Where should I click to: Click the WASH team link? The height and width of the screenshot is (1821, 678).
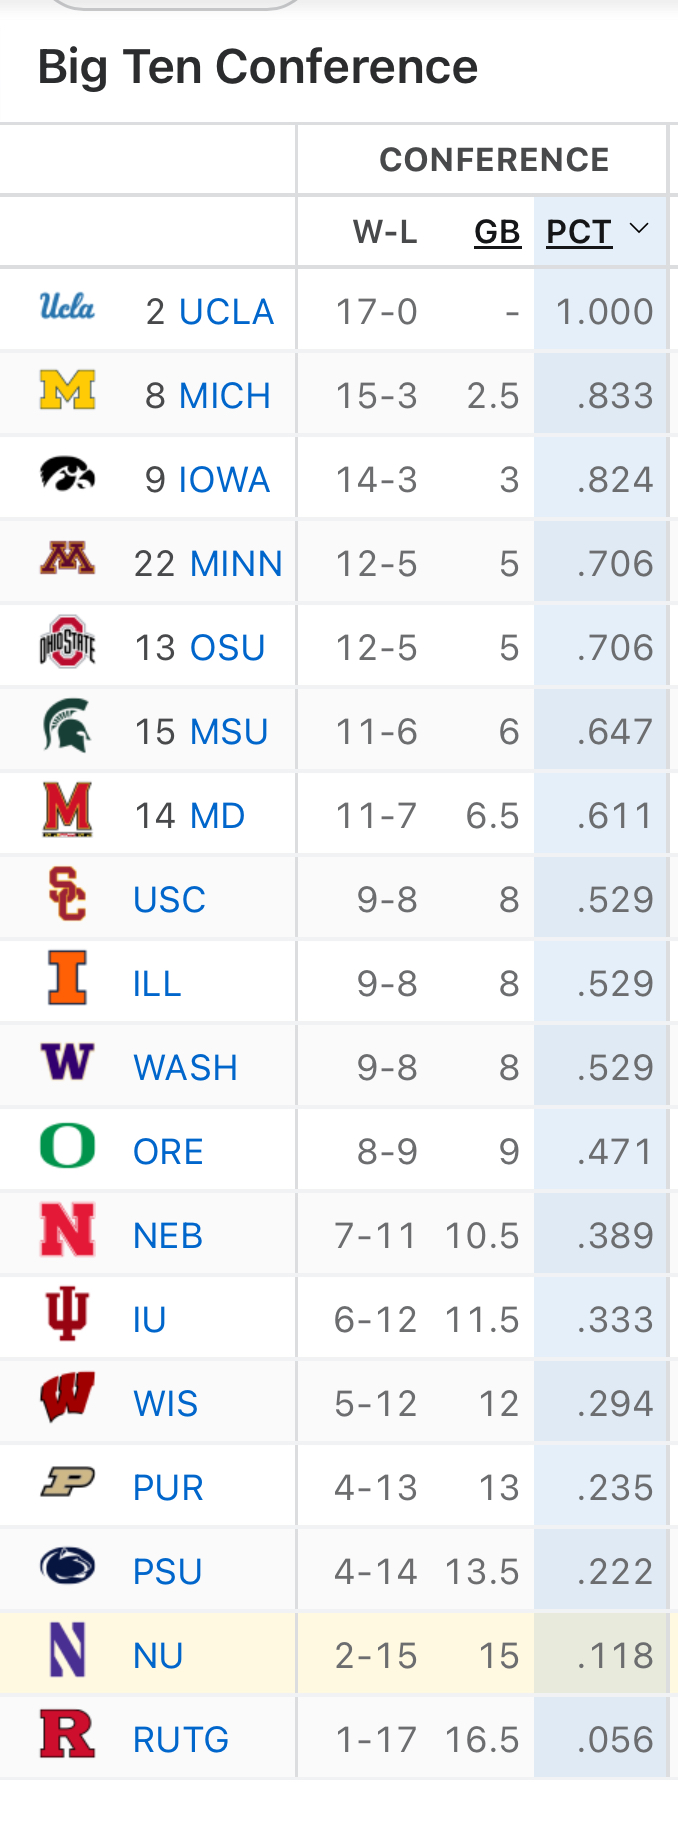pyautogui.click(x=185, y=1068)
